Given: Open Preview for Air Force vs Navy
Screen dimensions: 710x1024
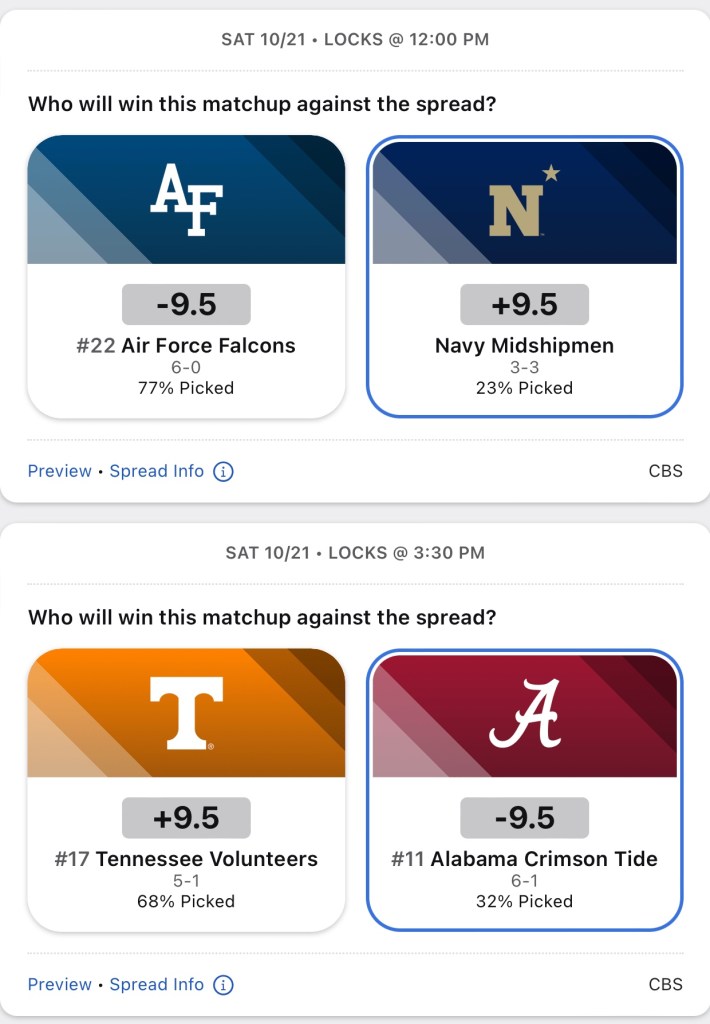Looking at the screenshot, I should pyautogui.click(x=59, y=471).
